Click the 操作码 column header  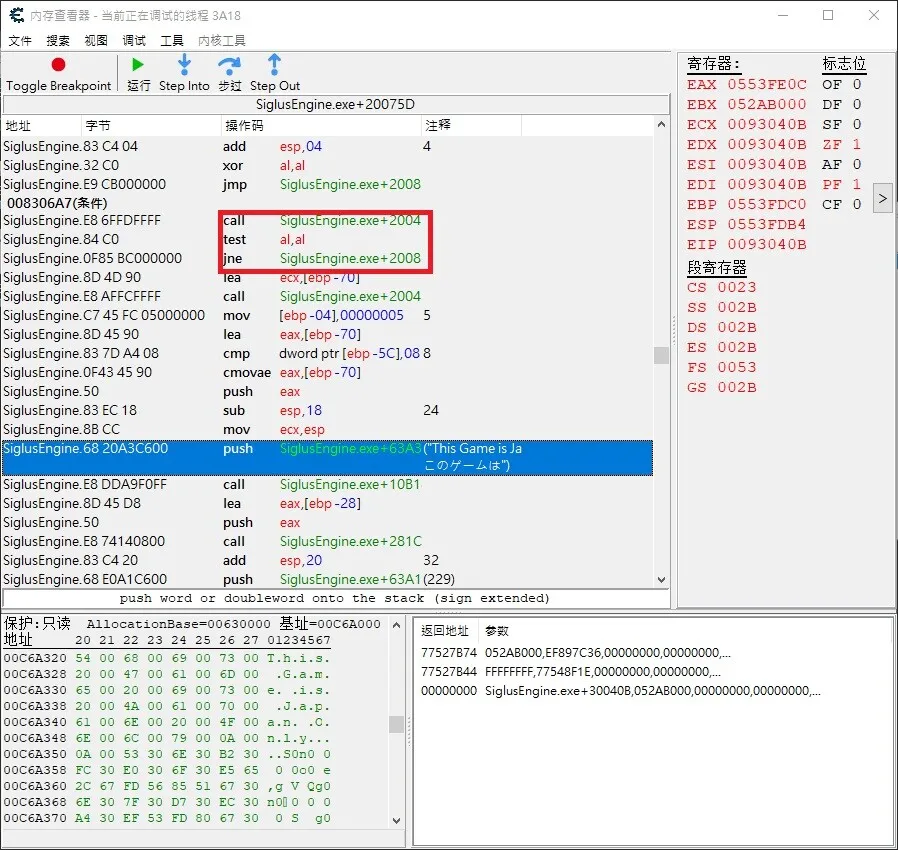pyautogui.click(x=243, y=126)
